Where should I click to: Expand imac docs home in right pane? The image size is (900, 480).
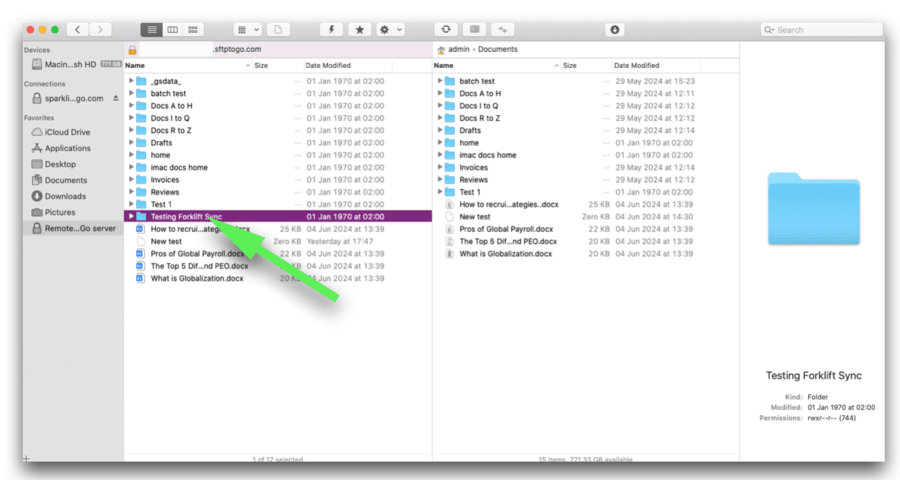tap(440, 155)
